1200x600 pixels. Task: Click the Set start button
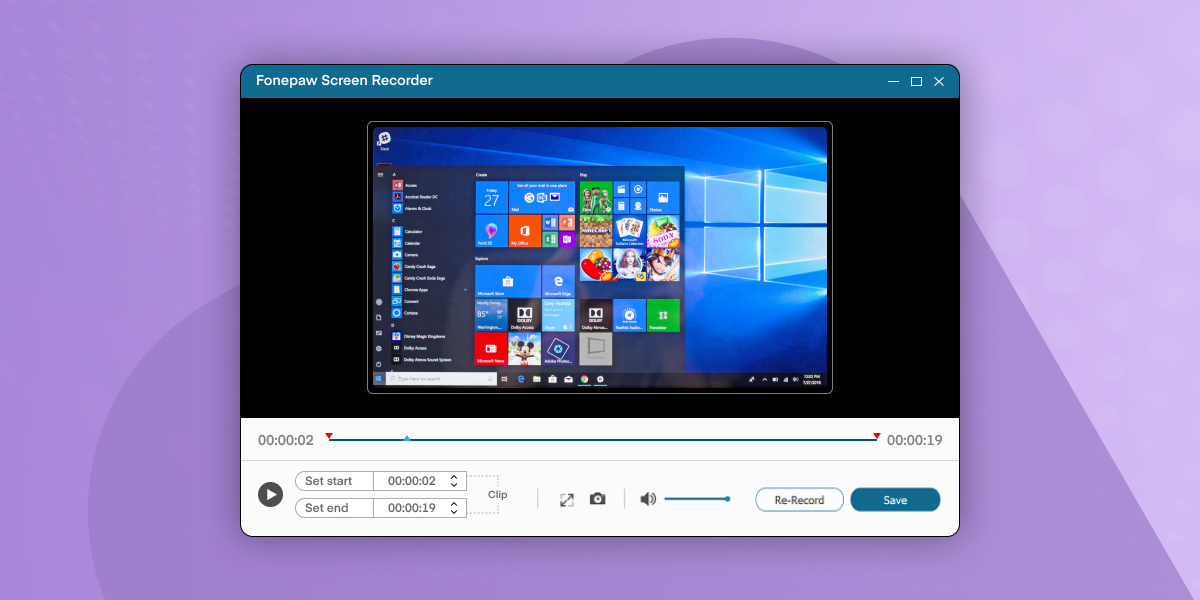[x=334, y=481]
